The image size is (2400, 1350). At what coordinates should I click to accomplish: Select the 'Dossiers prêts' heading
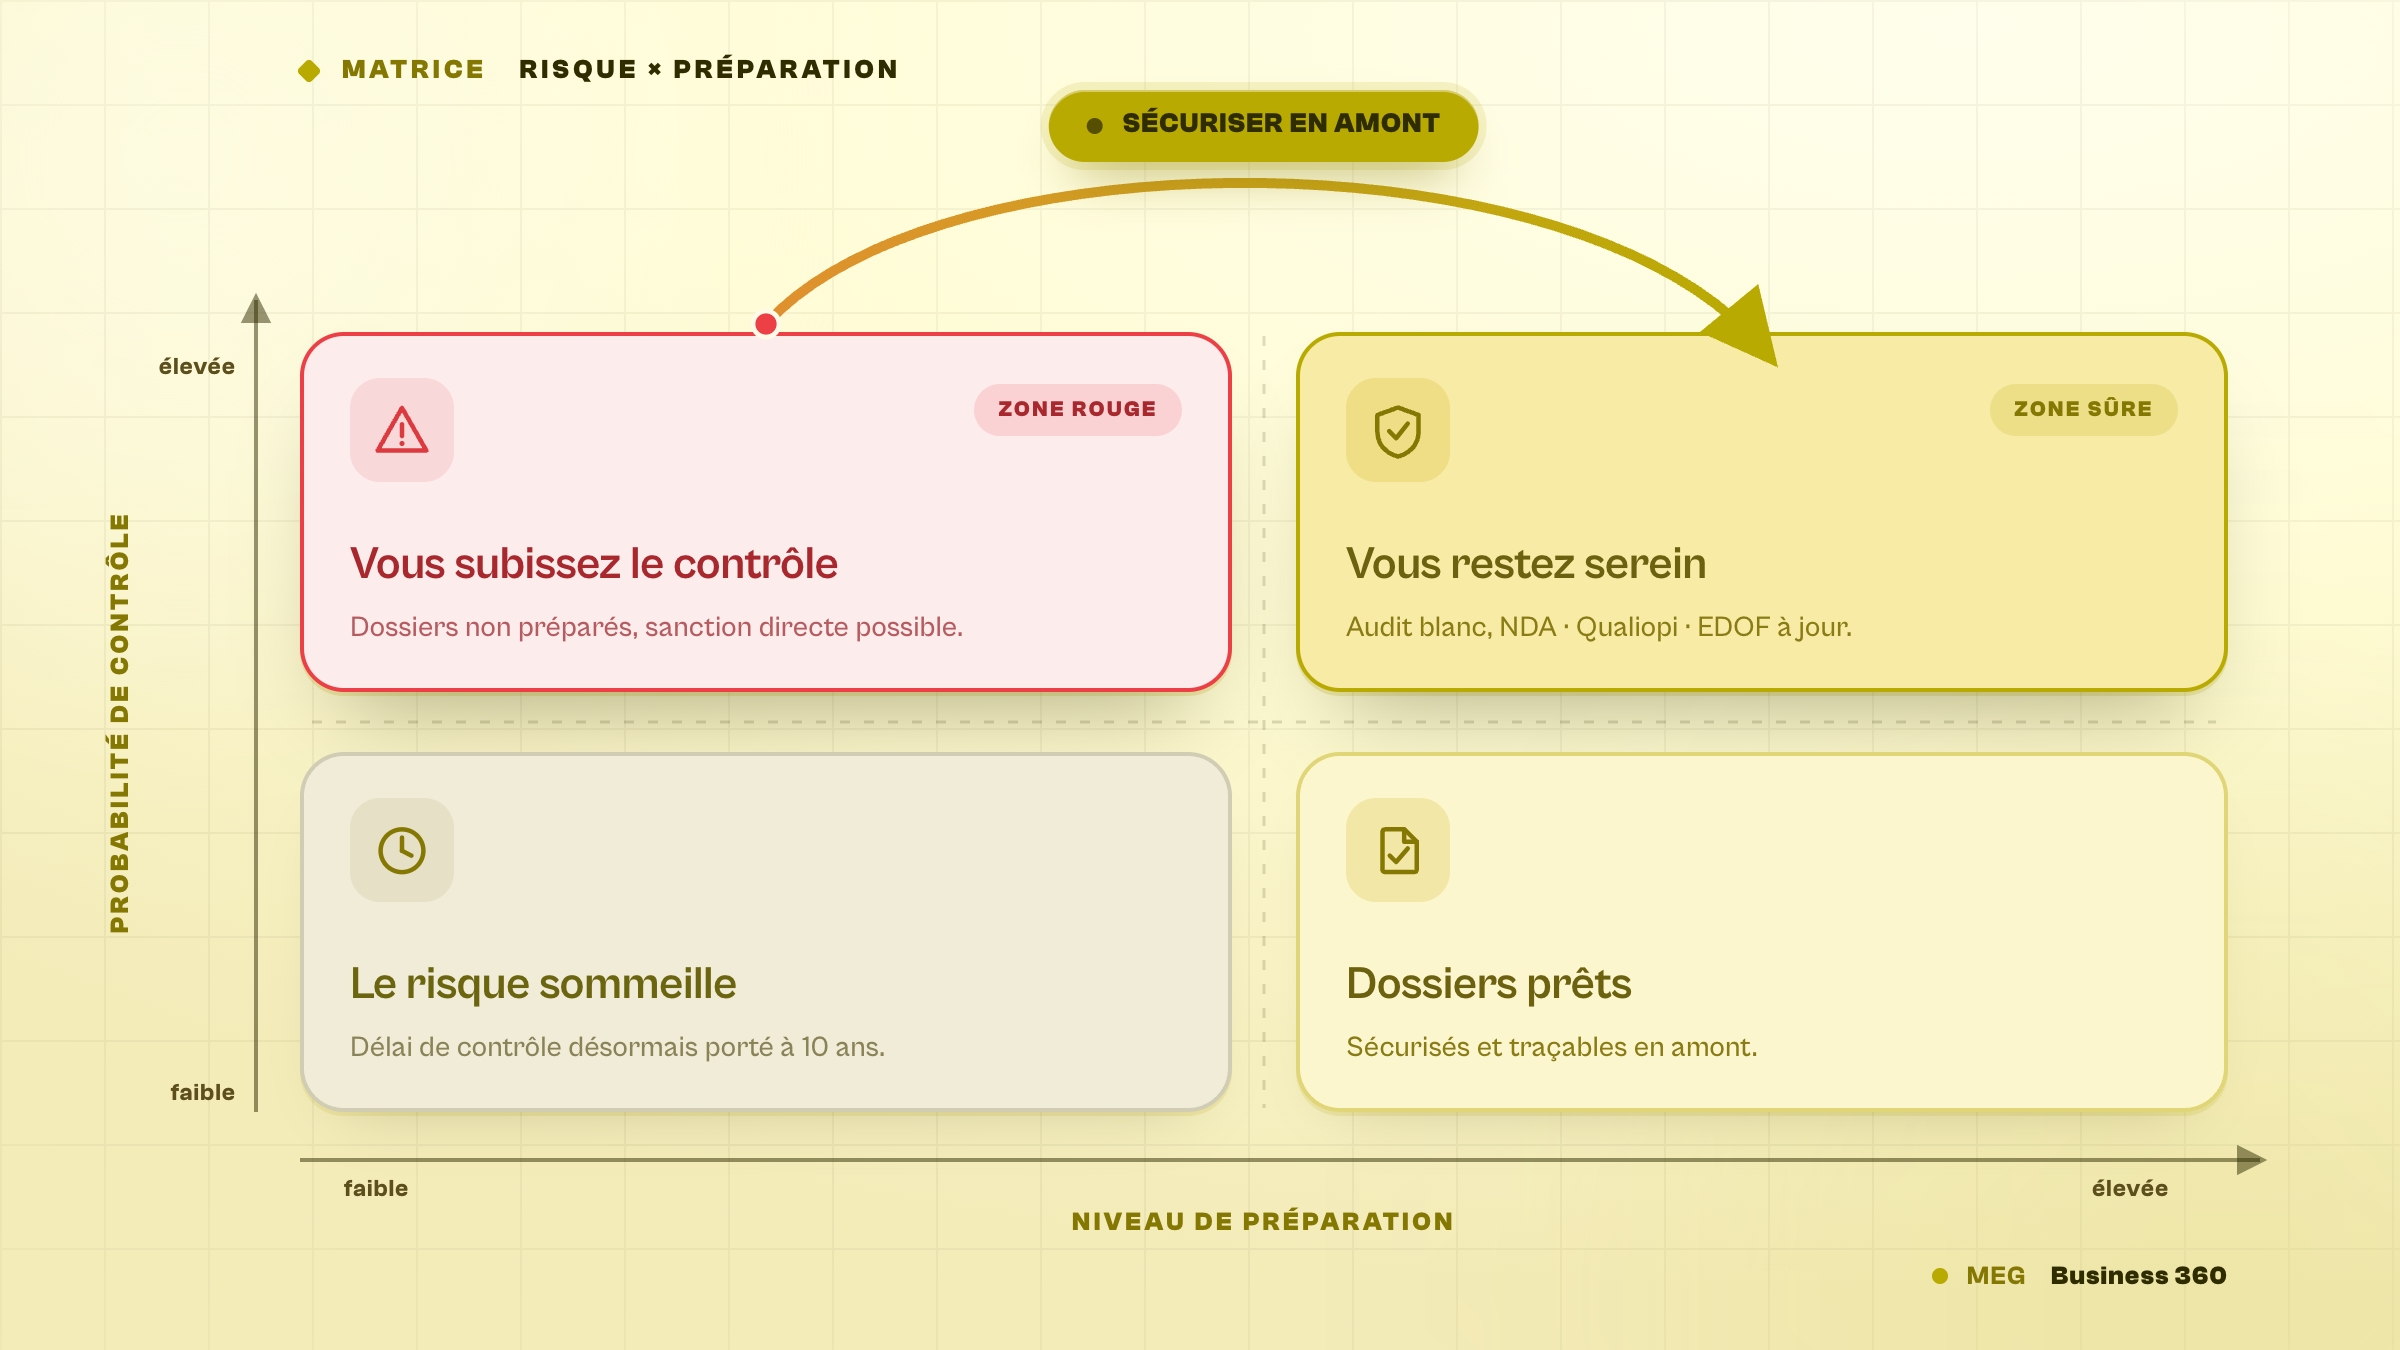tap(1489, 984)
